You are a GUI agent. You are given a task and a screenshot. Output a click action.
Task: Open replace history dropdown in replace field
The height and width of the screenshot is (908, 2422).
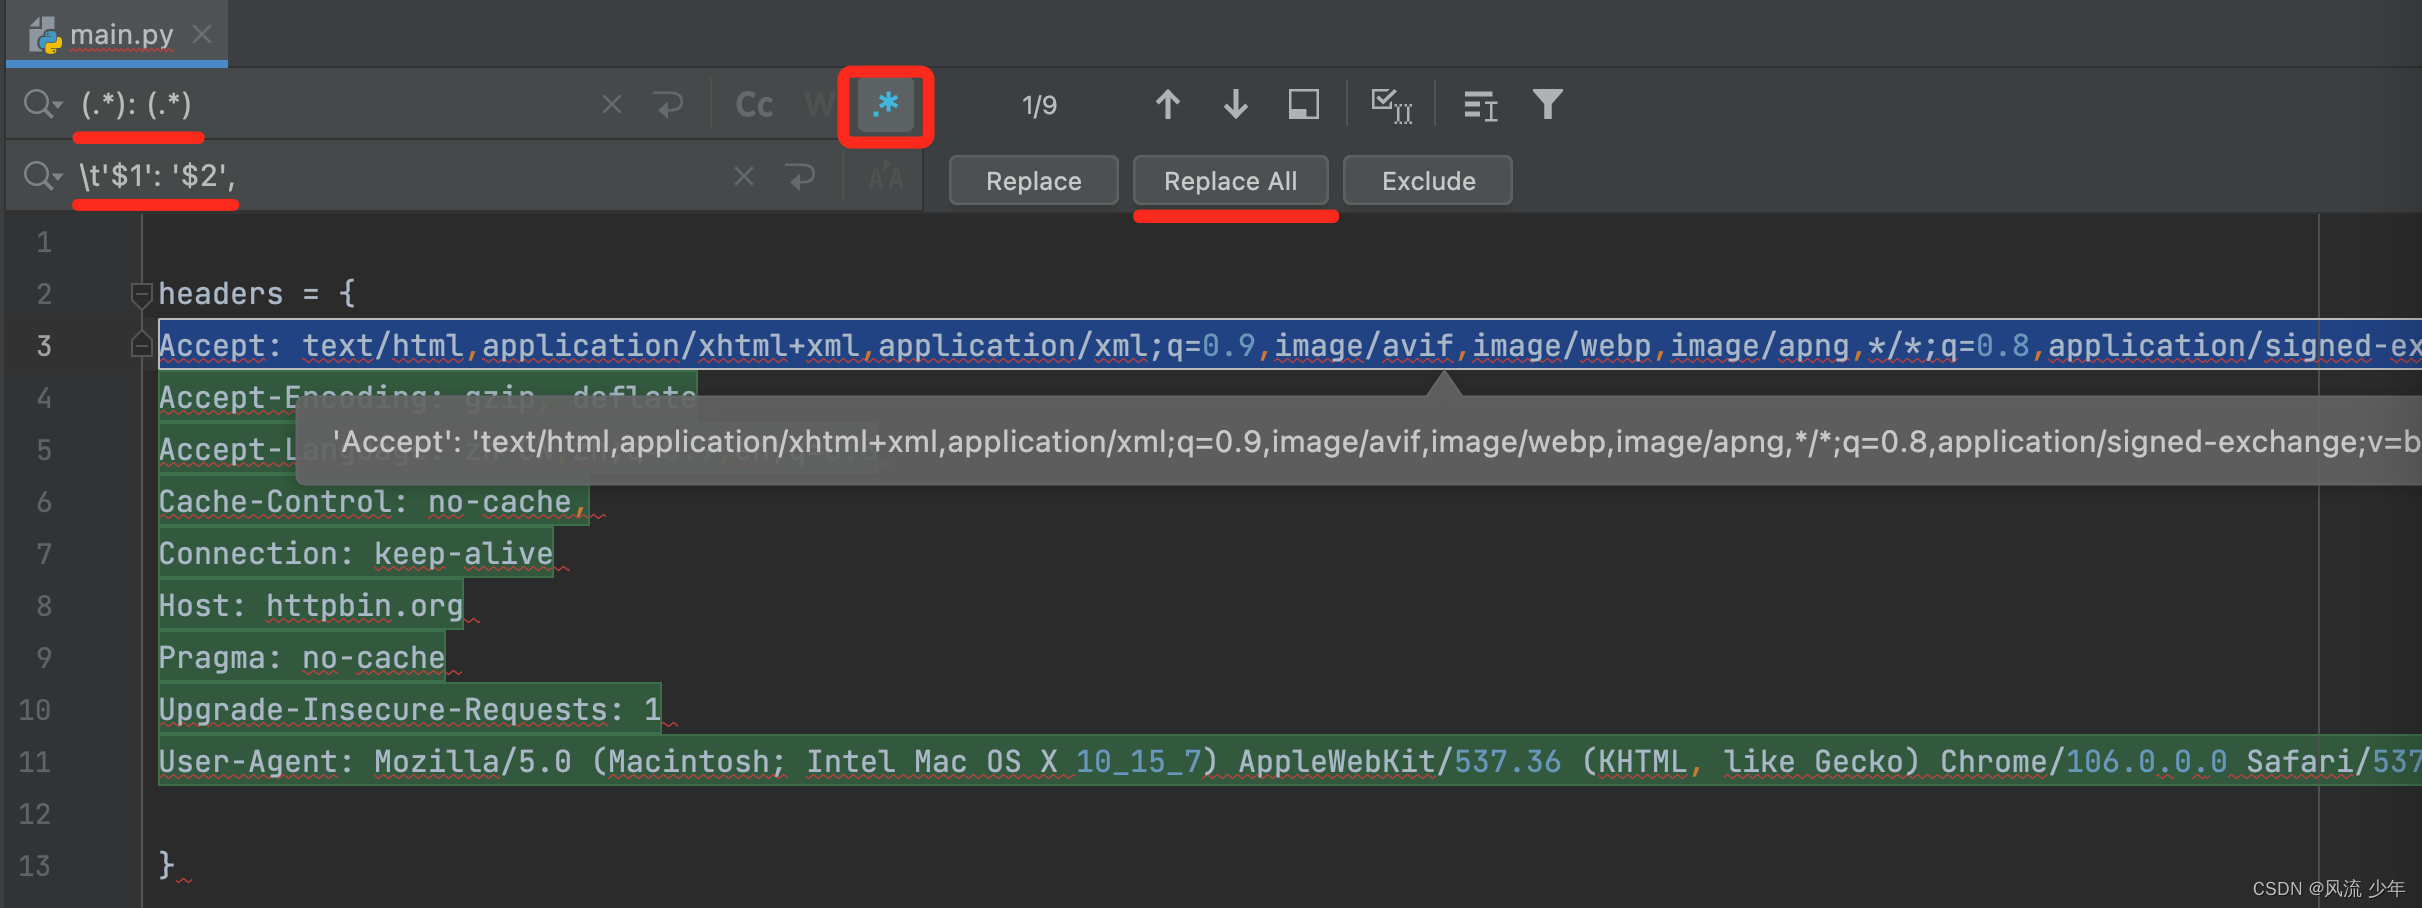pos(43,177)
